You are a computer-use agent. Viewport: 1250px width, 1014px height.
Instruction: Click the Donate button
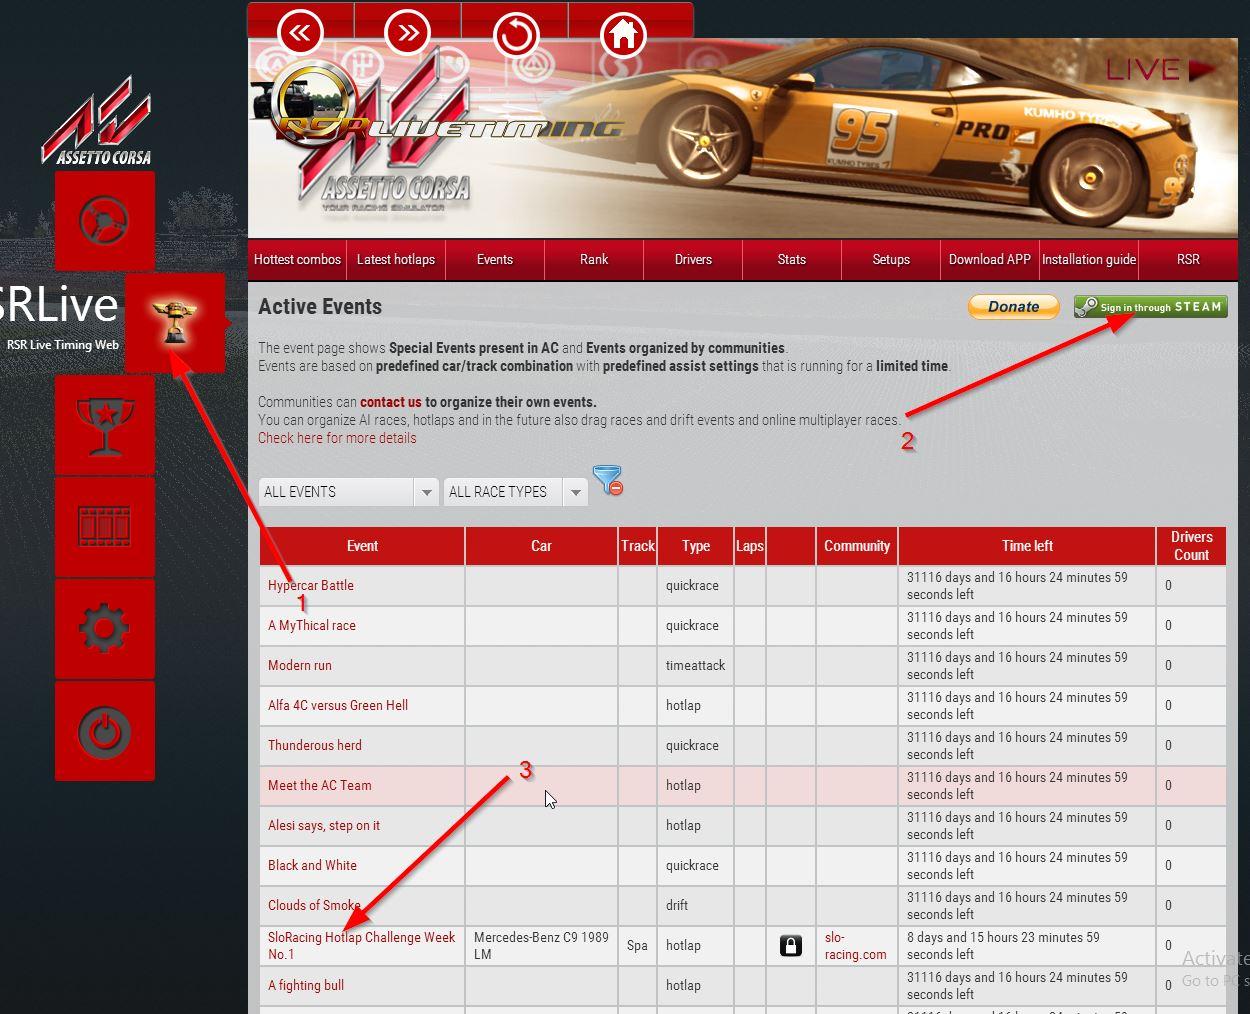point(1014,307)
